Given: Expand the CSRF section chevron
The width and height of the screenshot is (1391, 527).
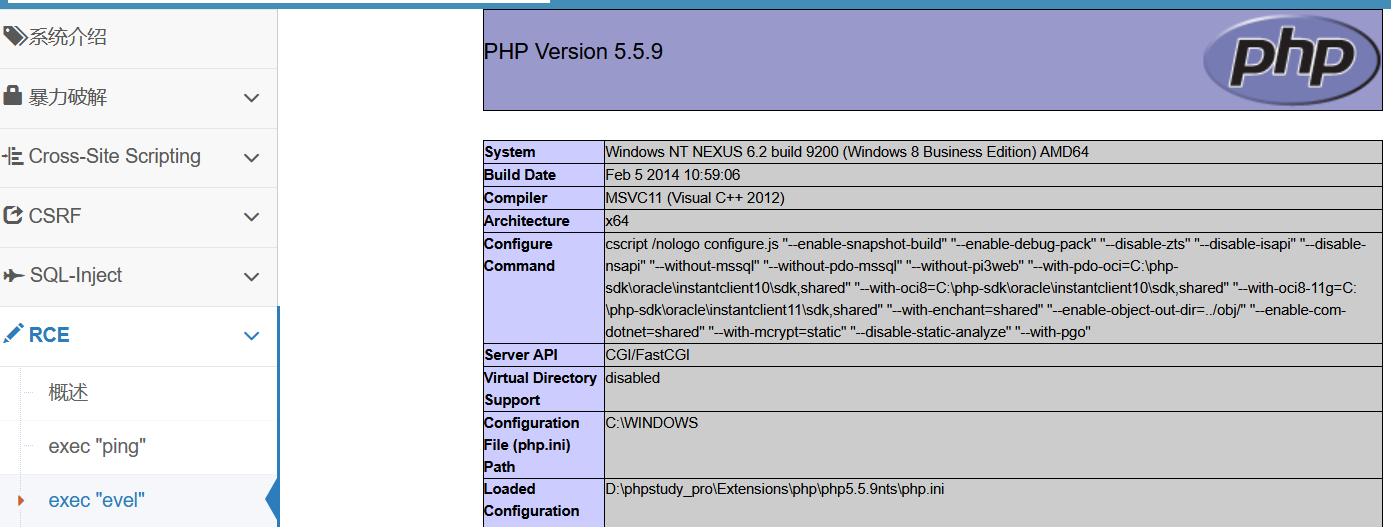Looking at the screenshot, I should [x=251, y=217].
